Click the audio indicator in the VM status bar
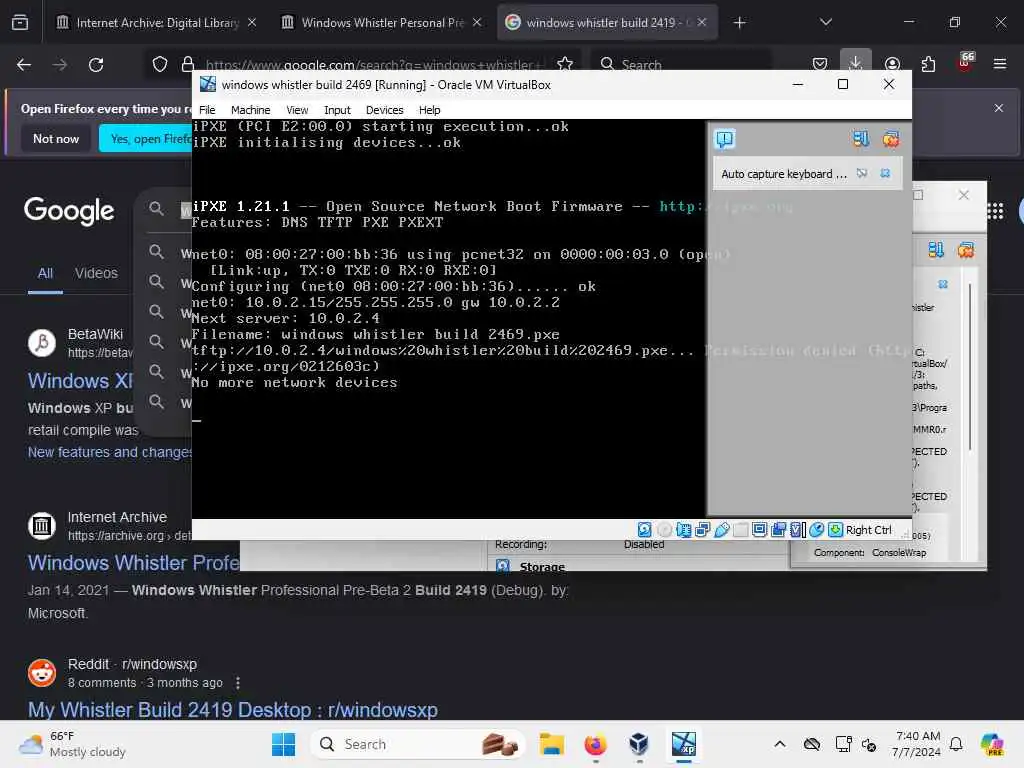Screen dimensions: 1024x768 [683, 530]
